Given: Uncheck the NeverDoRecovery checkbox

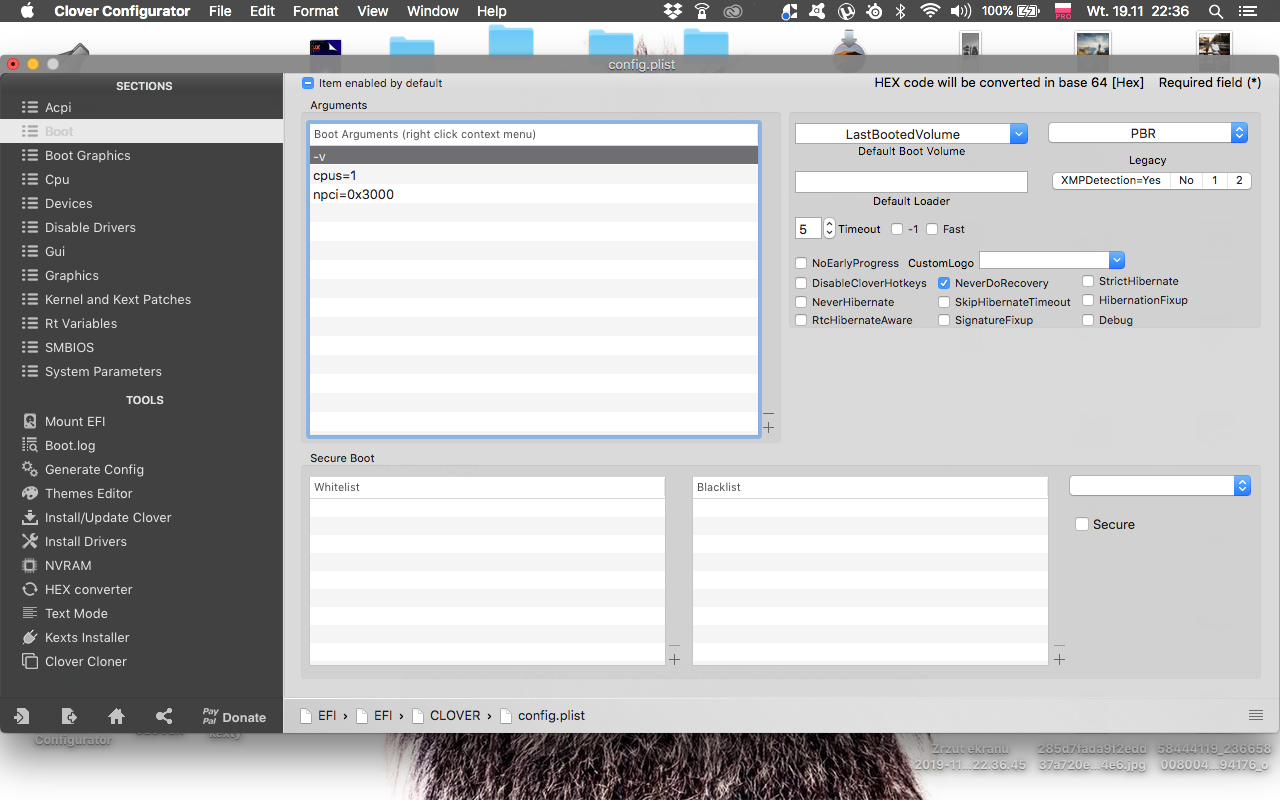Looking at the screenshot, I should [x=944, y=283].
